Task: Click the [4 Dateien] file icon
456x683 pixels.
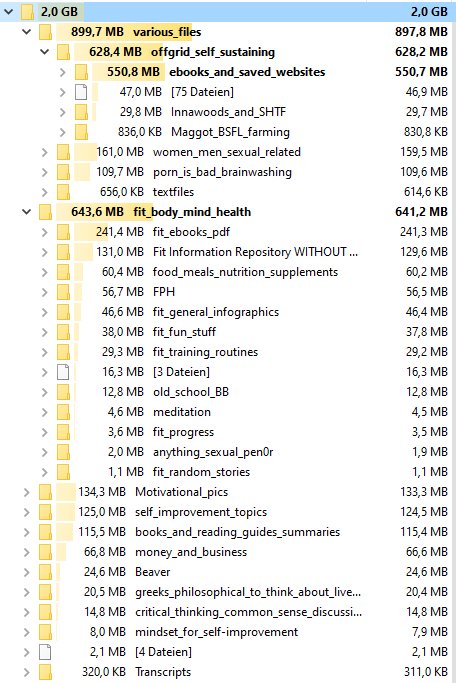Action: point(45,652)
